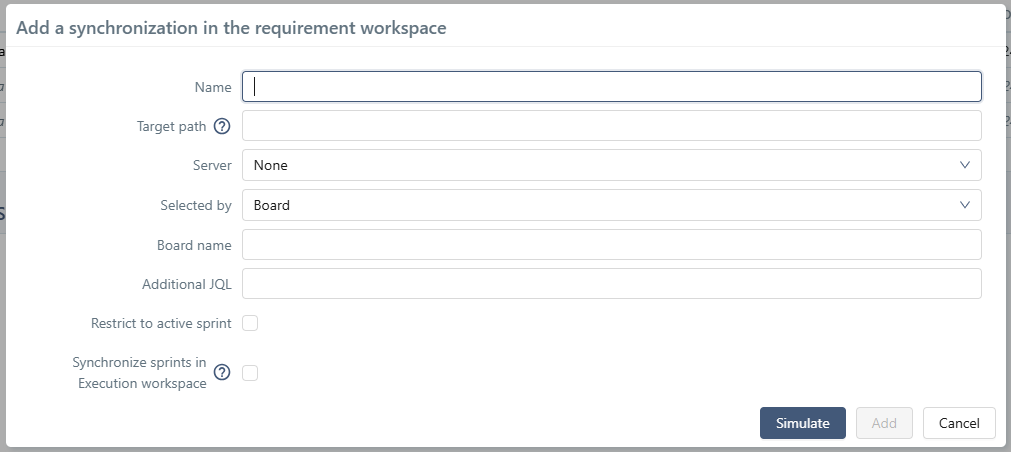This screenshot has height=452, width=1011.
Task: Click the Selected by chevron arrow
Action: [x=965, y=205]
